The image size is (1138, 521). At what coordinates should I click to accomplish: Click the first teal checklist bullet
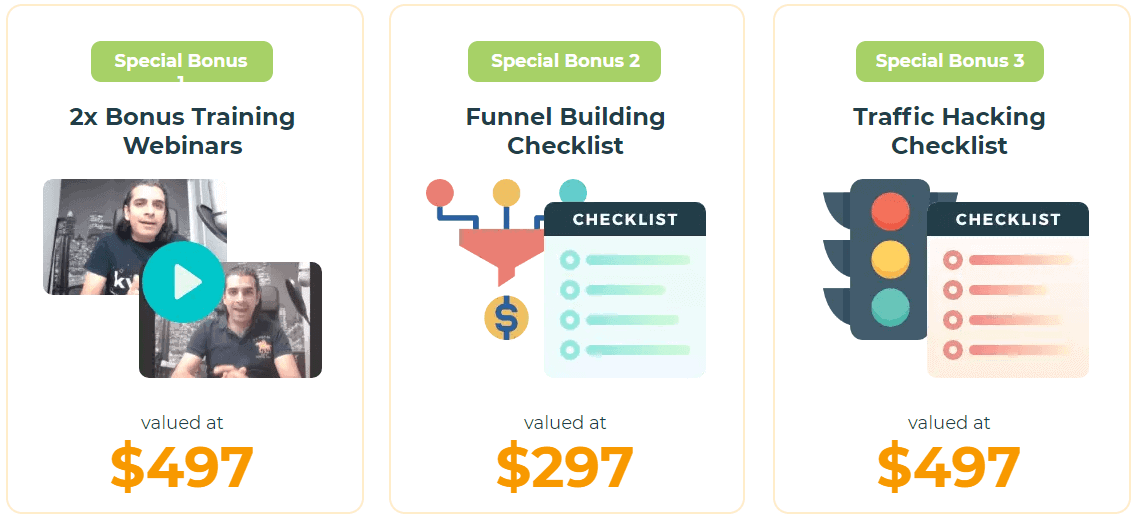tap(570, 260)
